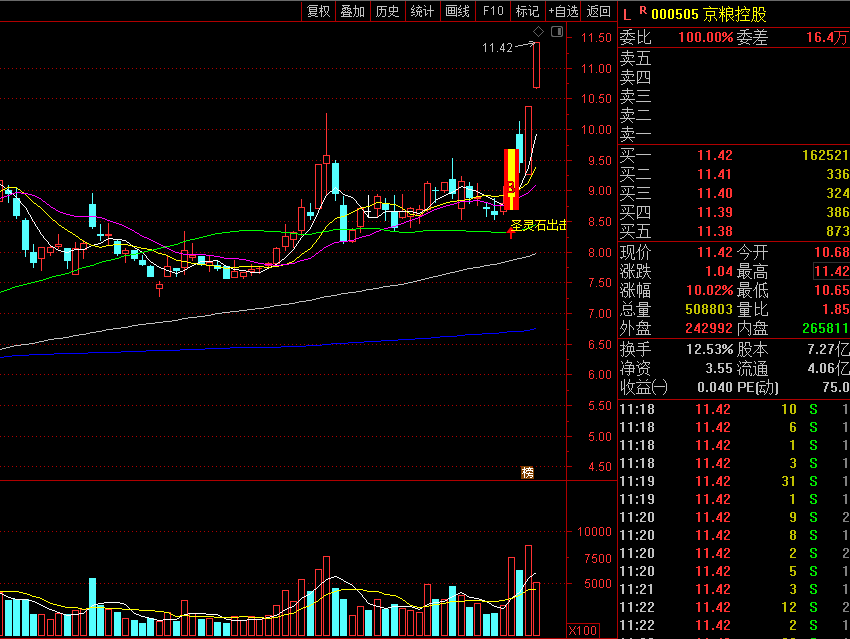850x639 pixels.
Task: Click 买五 bid price 11.38
Action: (714, 231)
